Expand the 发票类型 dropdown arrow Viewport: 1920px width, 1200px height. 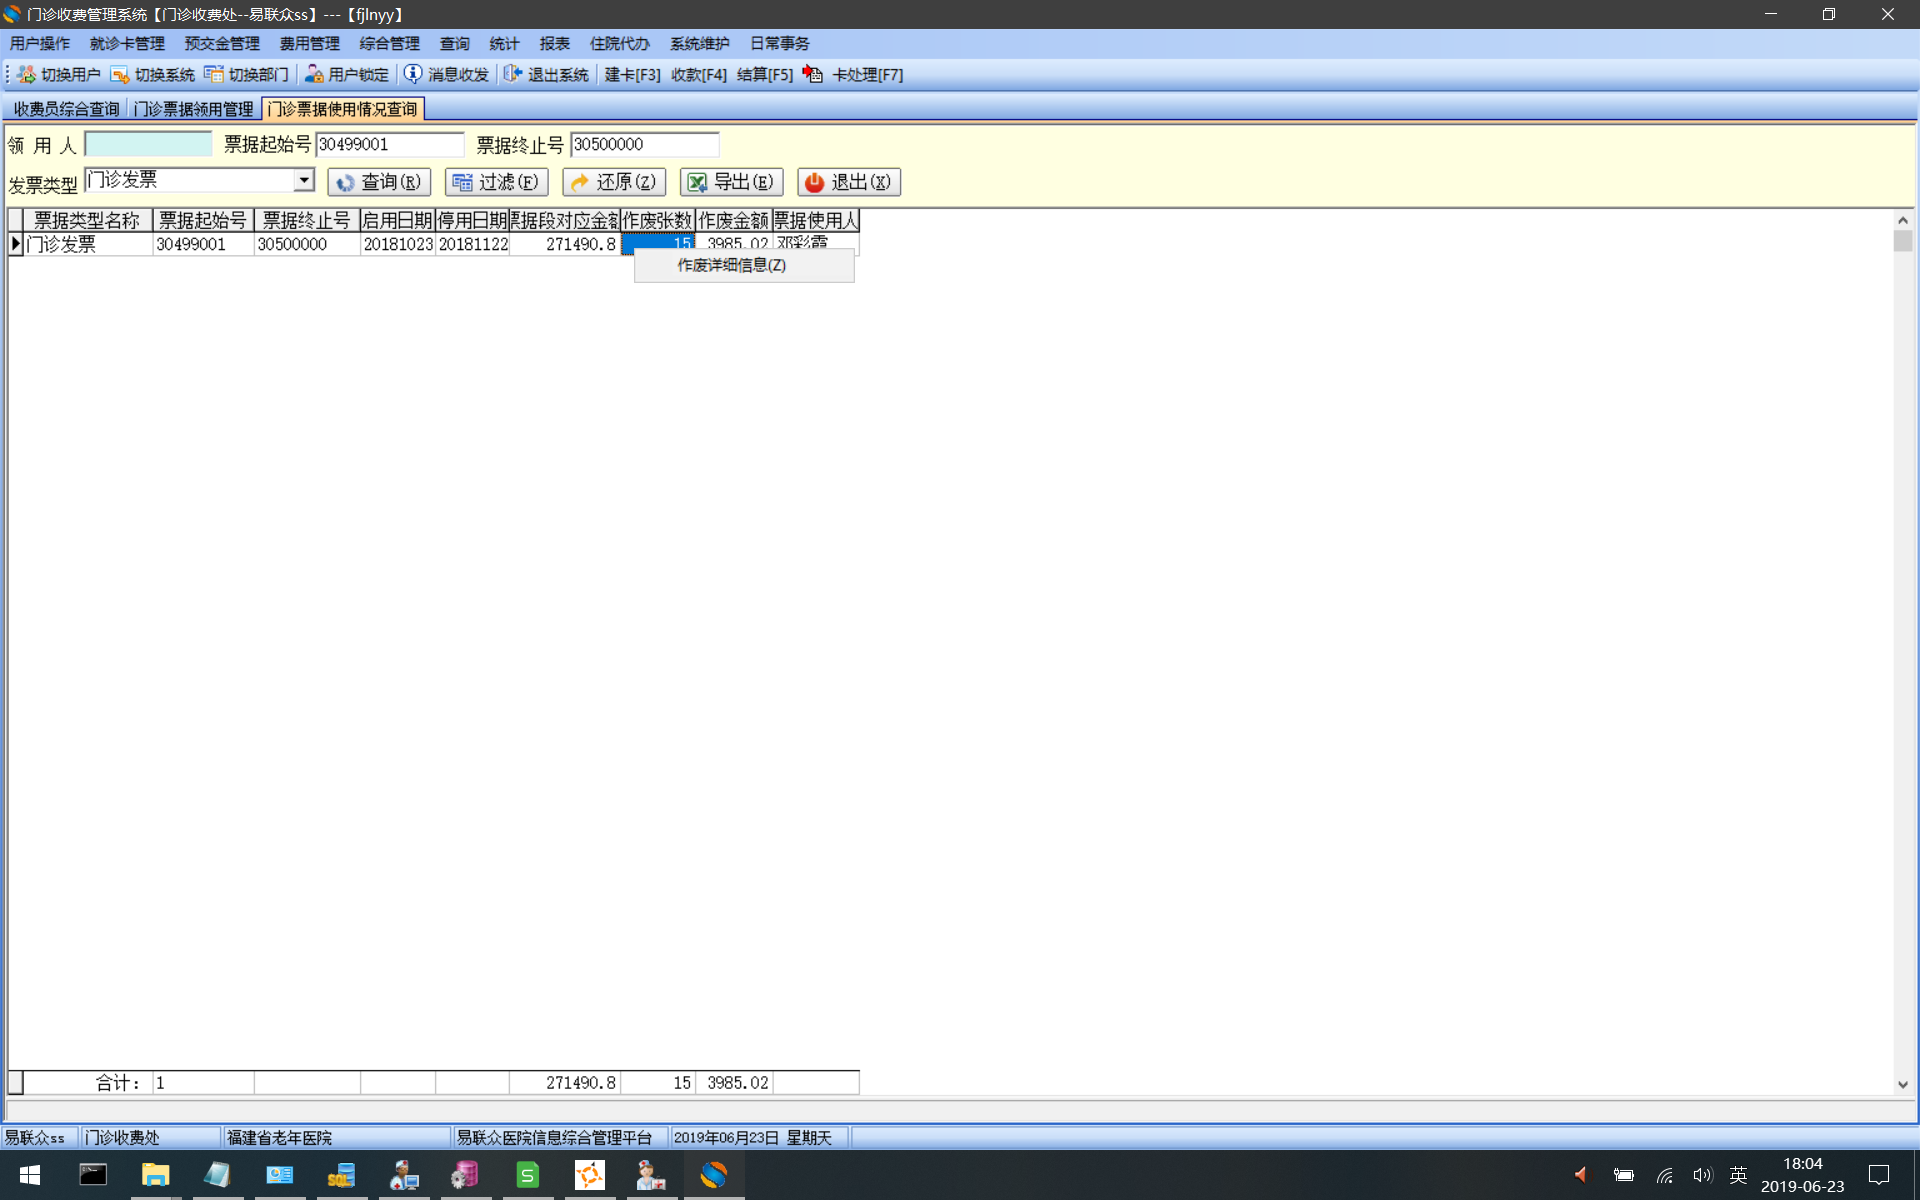303,180
